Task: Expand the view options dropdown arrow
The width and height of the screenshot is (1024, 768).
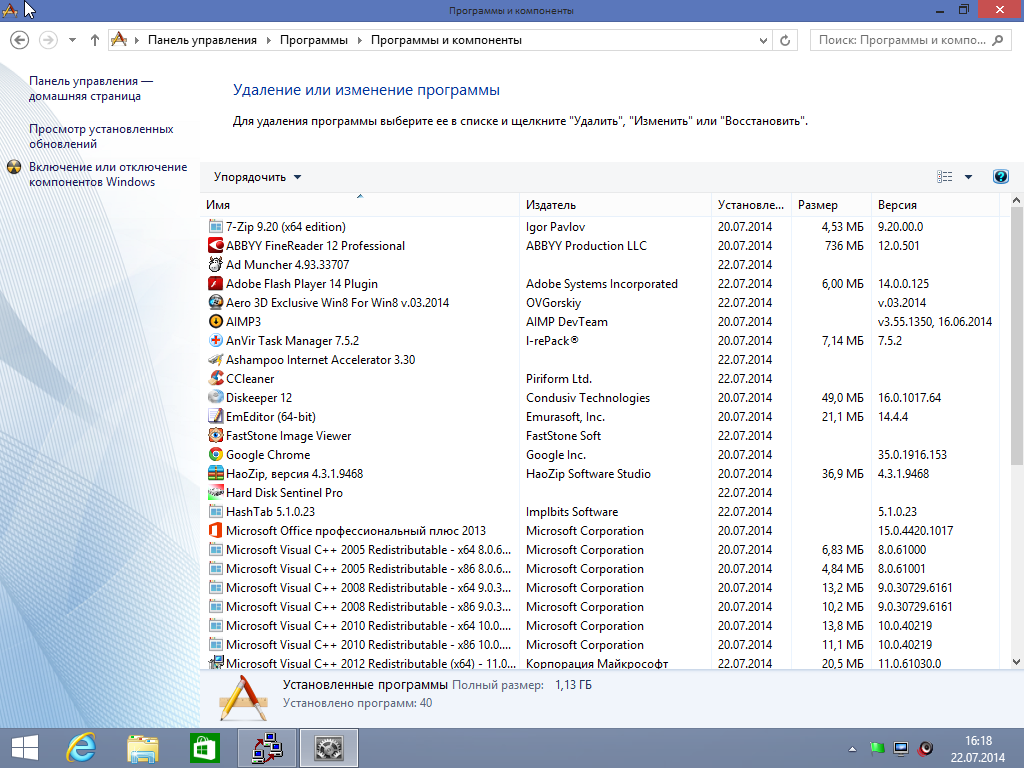Action: click(968, 176)
